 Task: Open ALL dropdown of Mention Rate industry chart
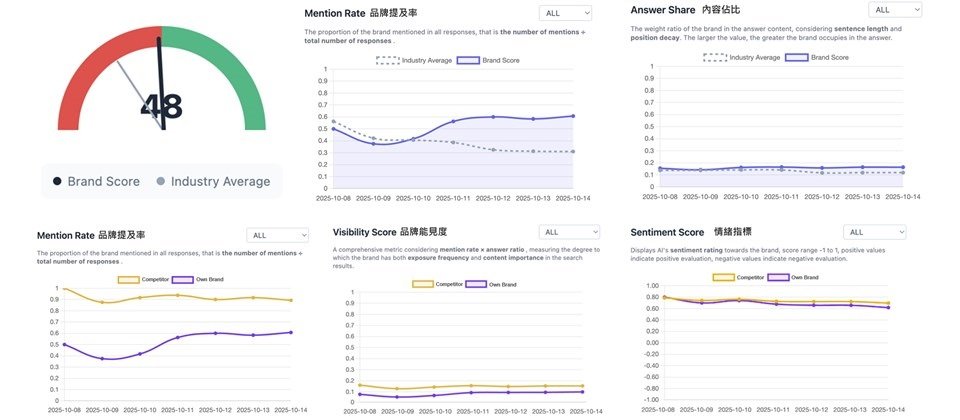pyautogui.click(x=565, y=13)
